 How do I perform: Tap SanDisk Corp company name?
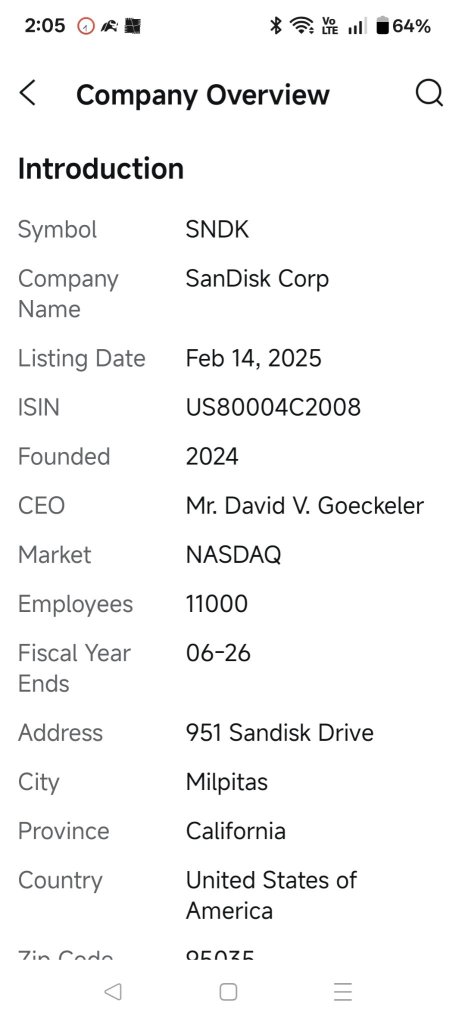257,279
